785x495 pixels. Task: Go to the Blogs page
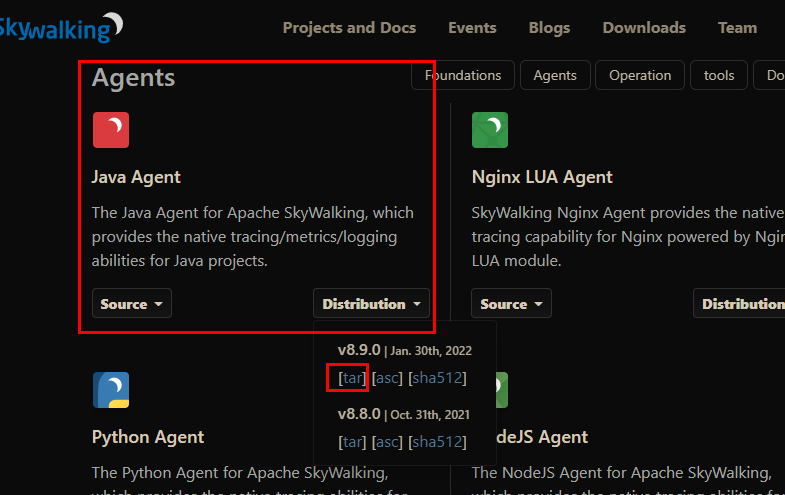pyautogui.click(x=549, y=28)
